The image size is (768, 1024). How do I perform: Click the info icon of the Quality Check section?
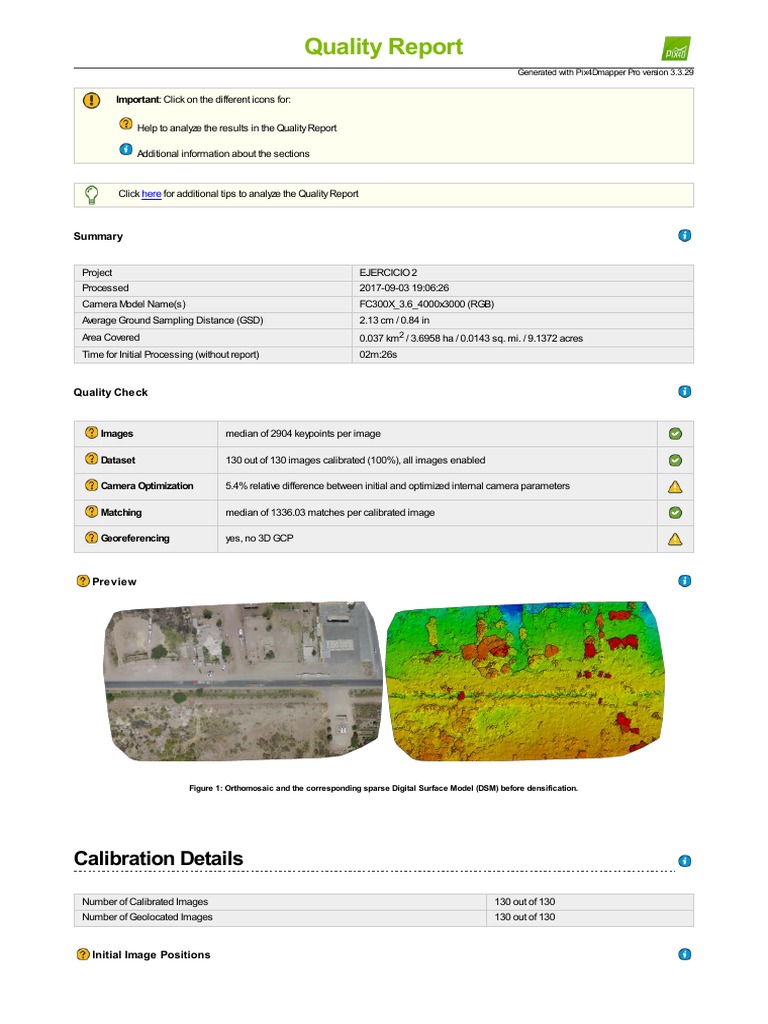pyautogui.click(x=684, y=392)
